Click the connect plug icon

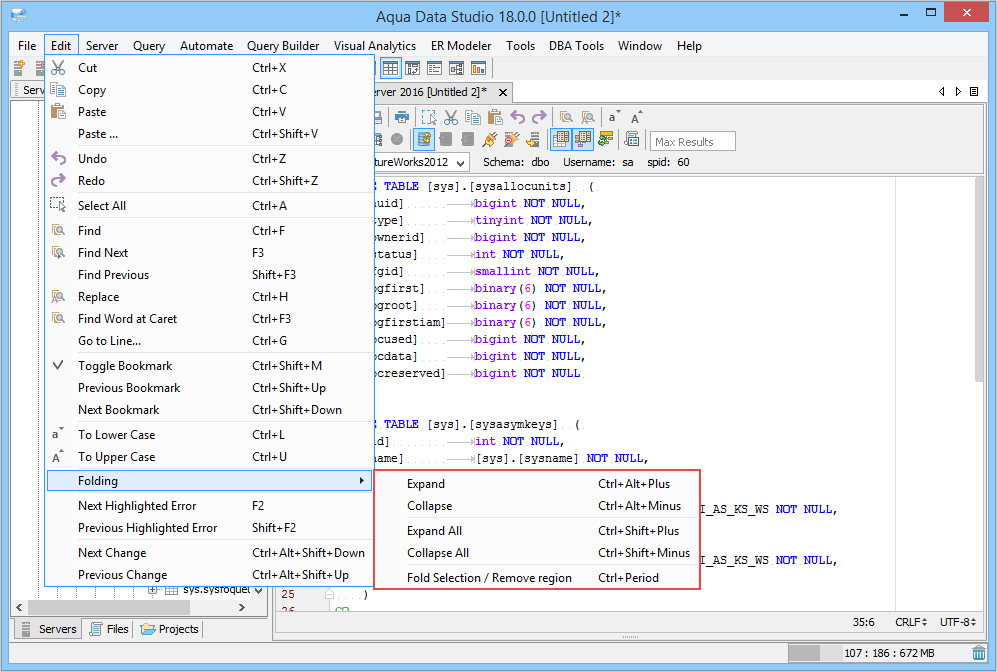490,139
